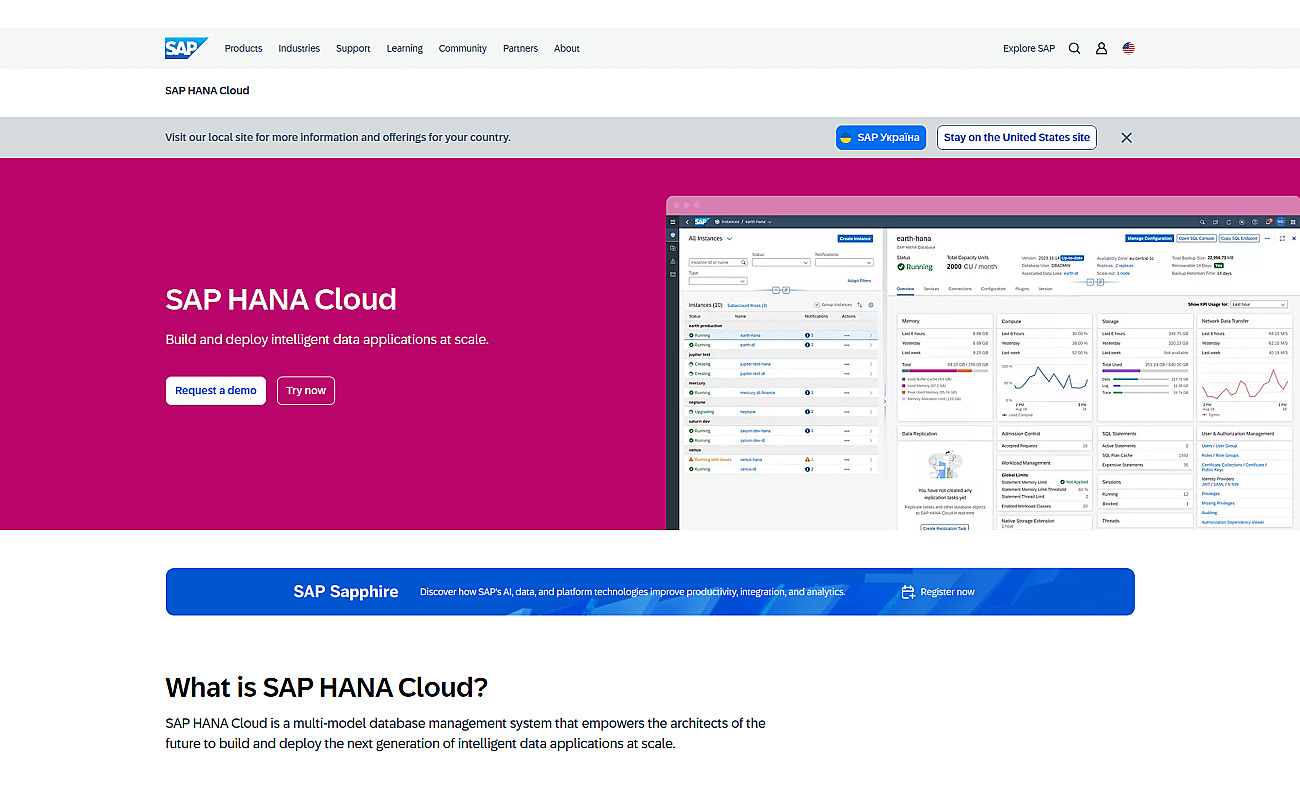Open Show KPI Usage for Last hour dropdown

[1258, 304]
